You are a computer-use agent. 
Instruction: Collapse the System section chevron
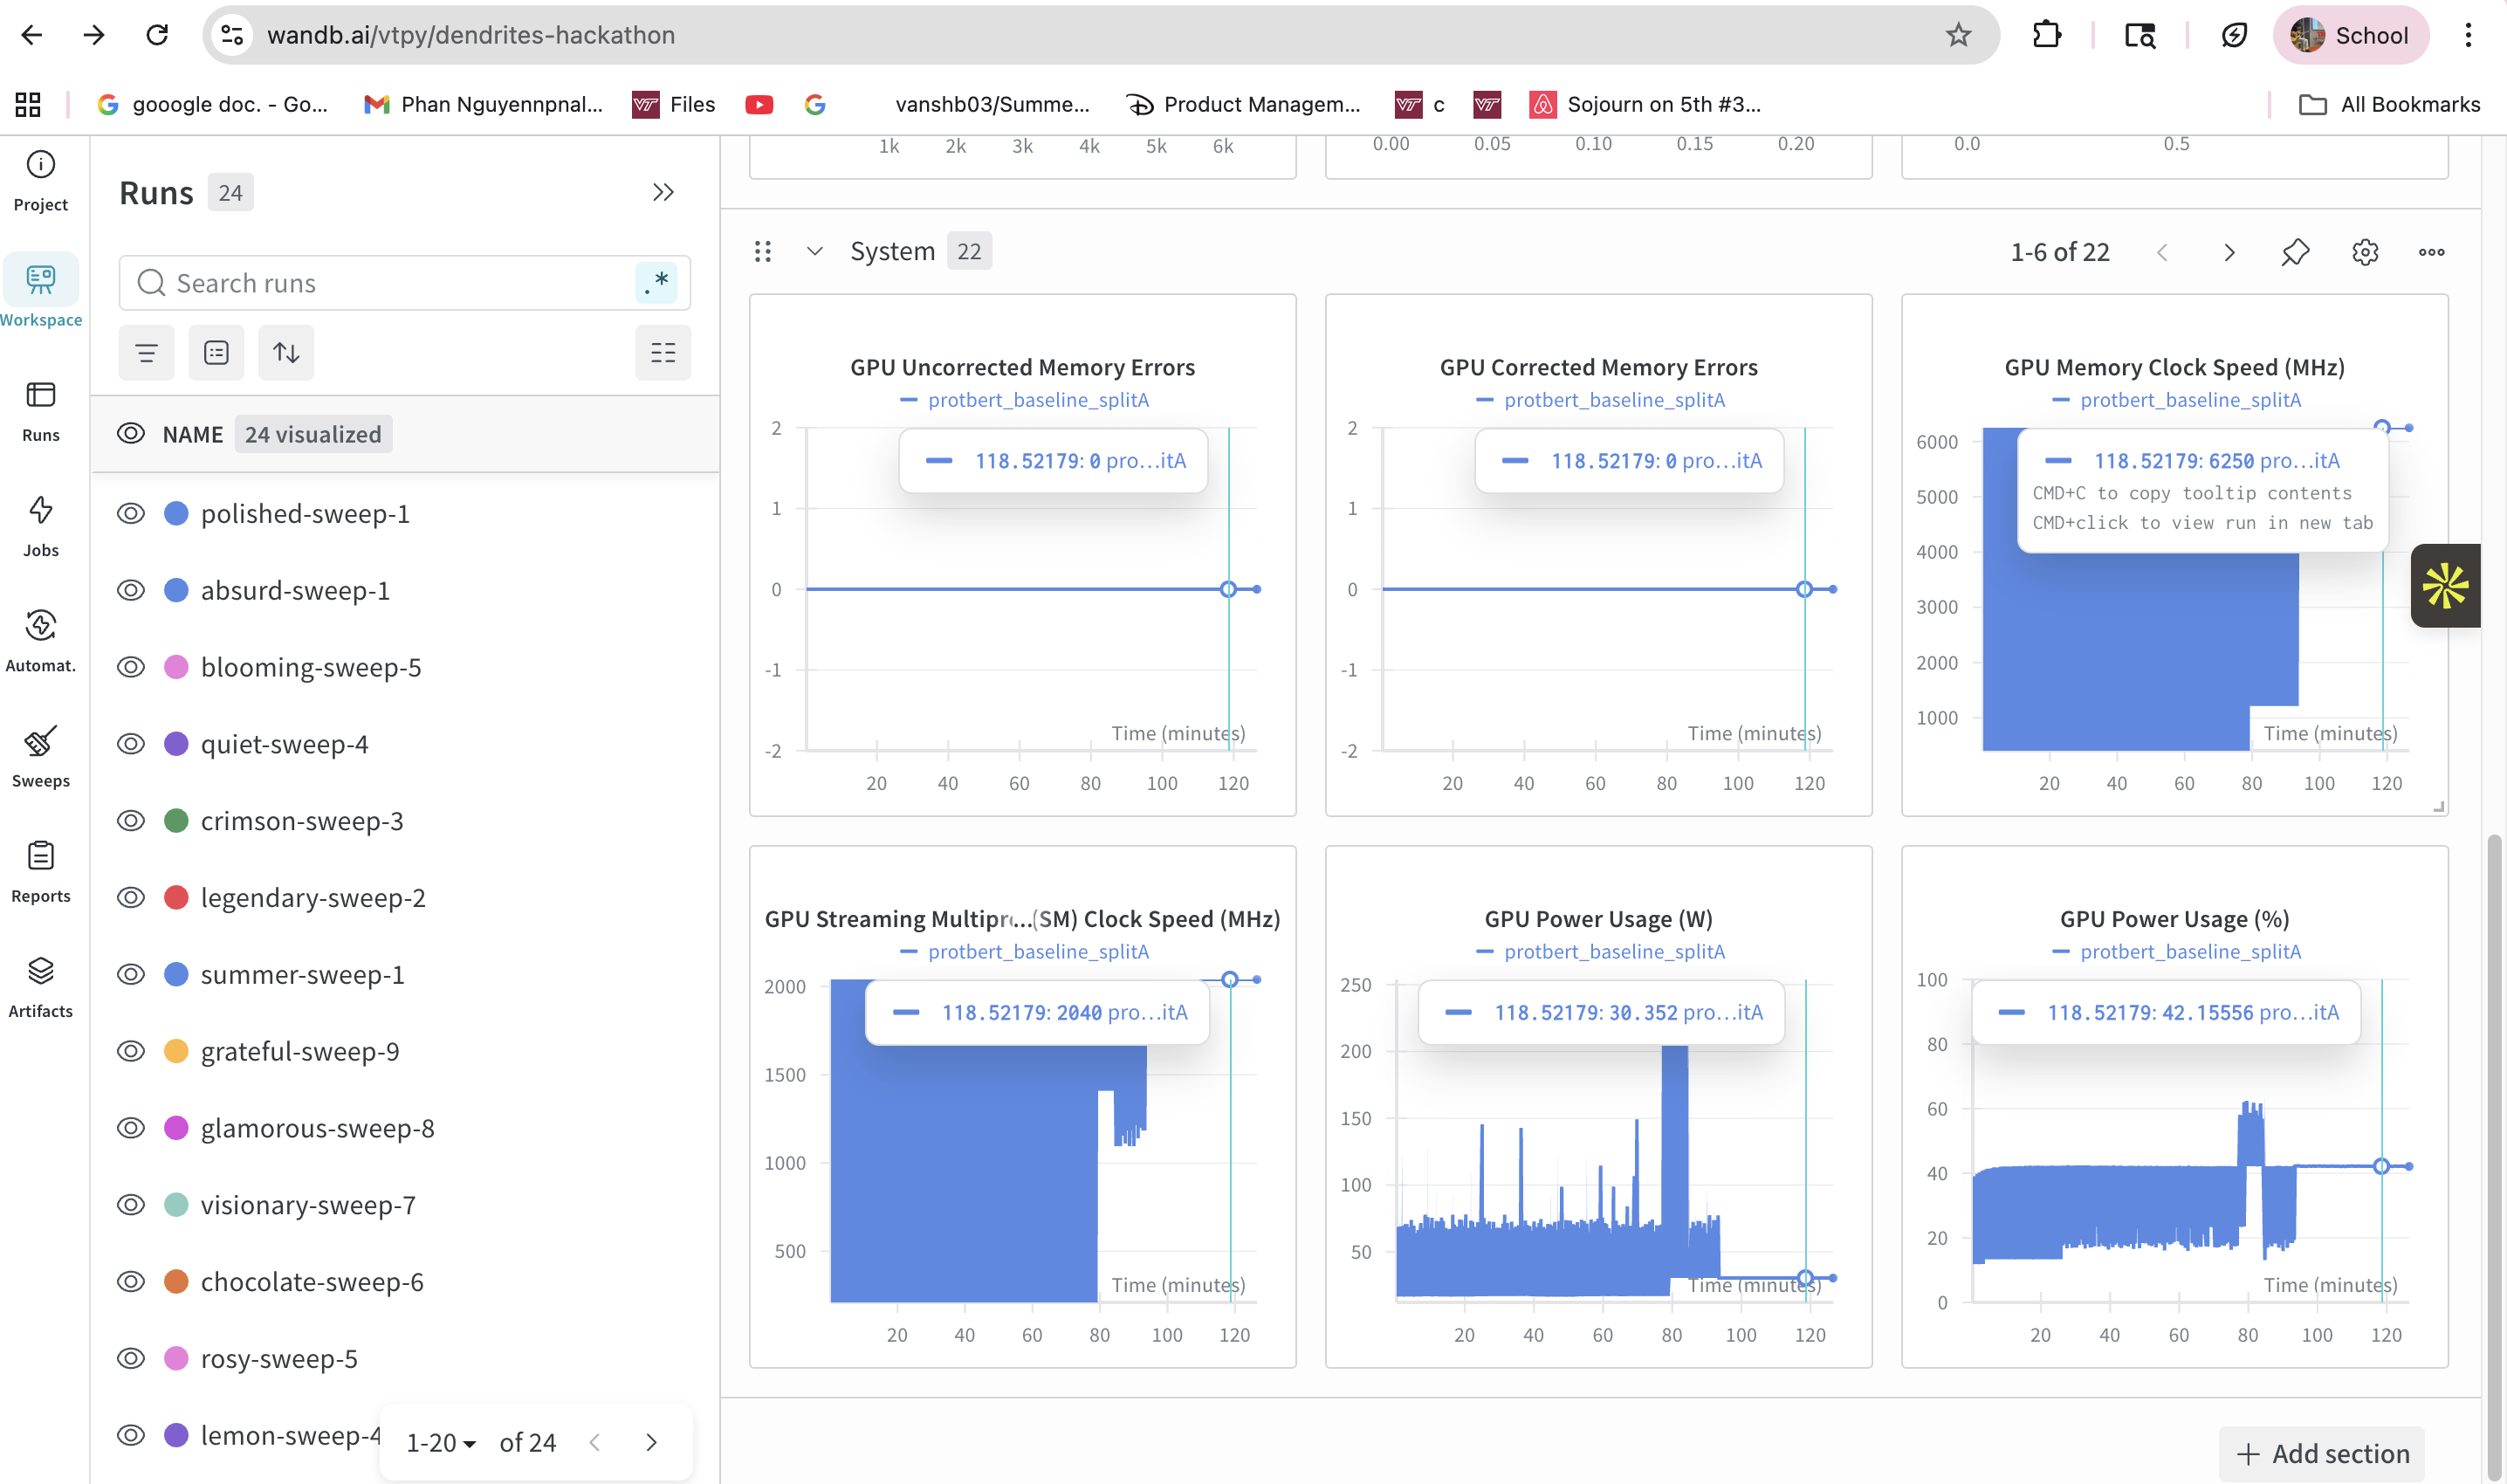pos(814,252)
